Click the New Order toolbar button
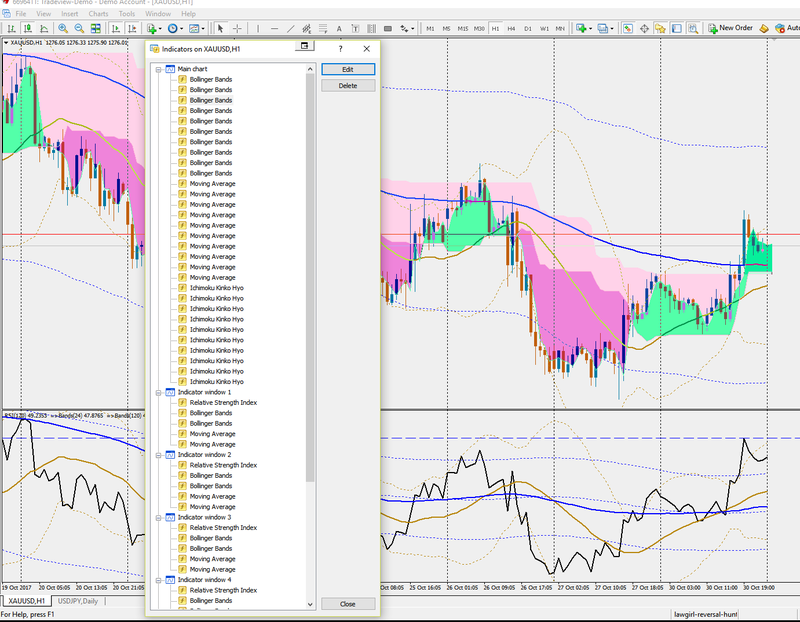The height and width of the screenshot is (622, 800). [729, 28]
